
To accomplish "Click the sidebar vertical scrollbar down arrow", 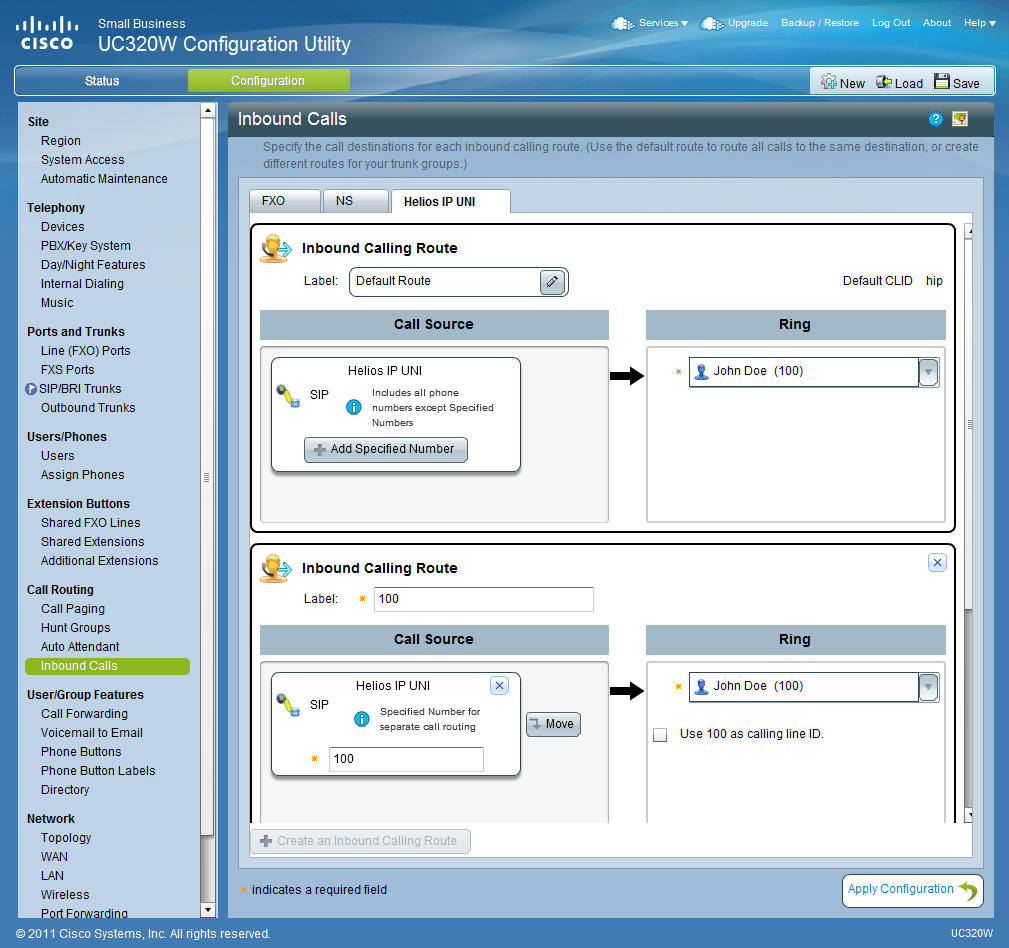I will point(208,910).
